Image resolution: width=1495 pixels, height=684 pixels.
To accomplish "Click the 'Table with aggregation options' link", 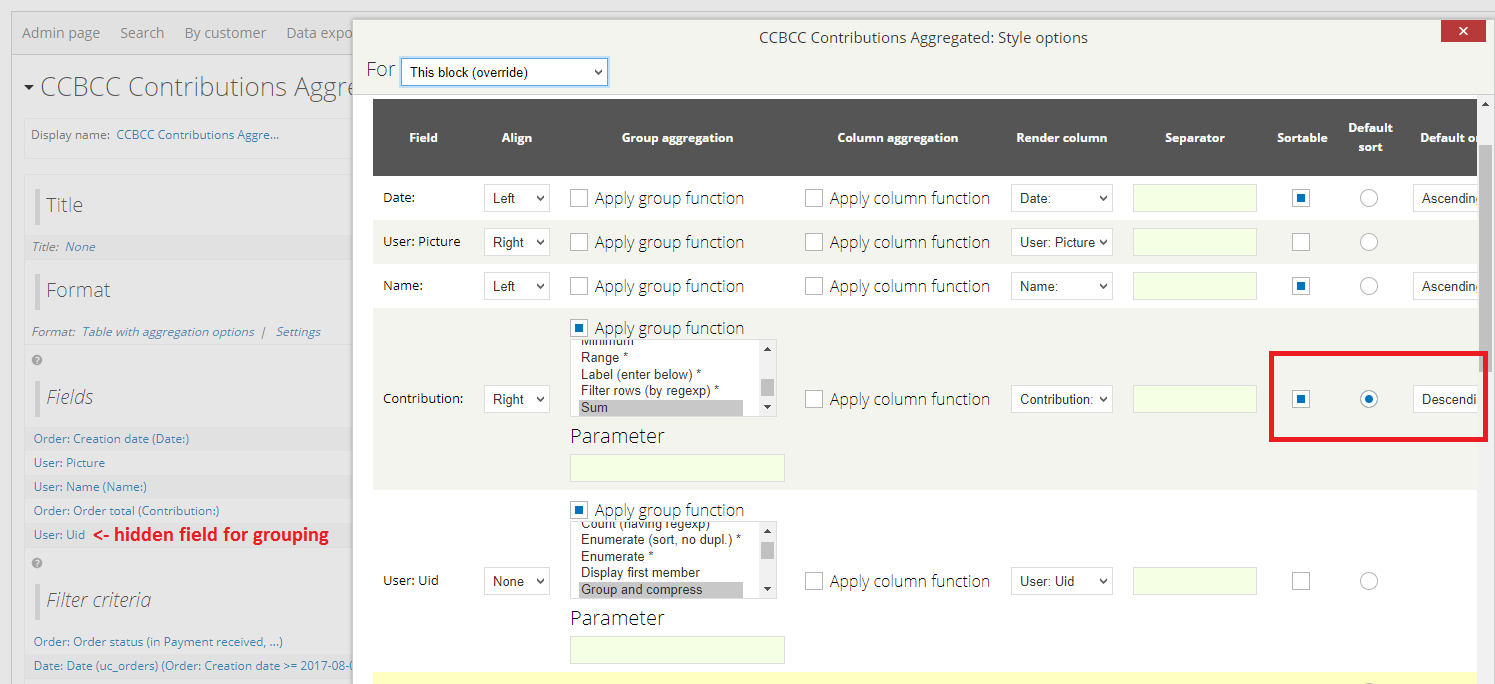I will [168, 331].
